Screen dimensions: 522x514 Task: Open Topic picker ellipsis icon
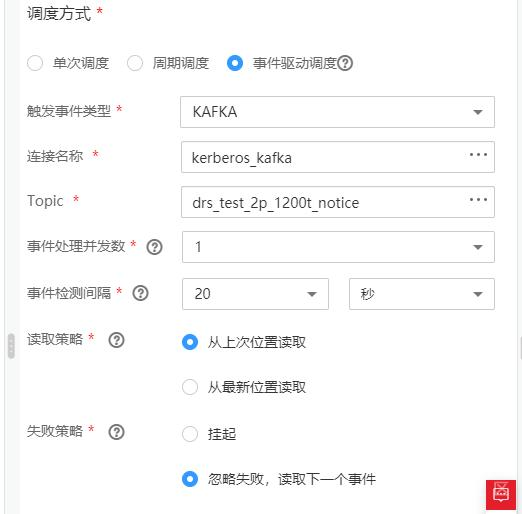478,200
